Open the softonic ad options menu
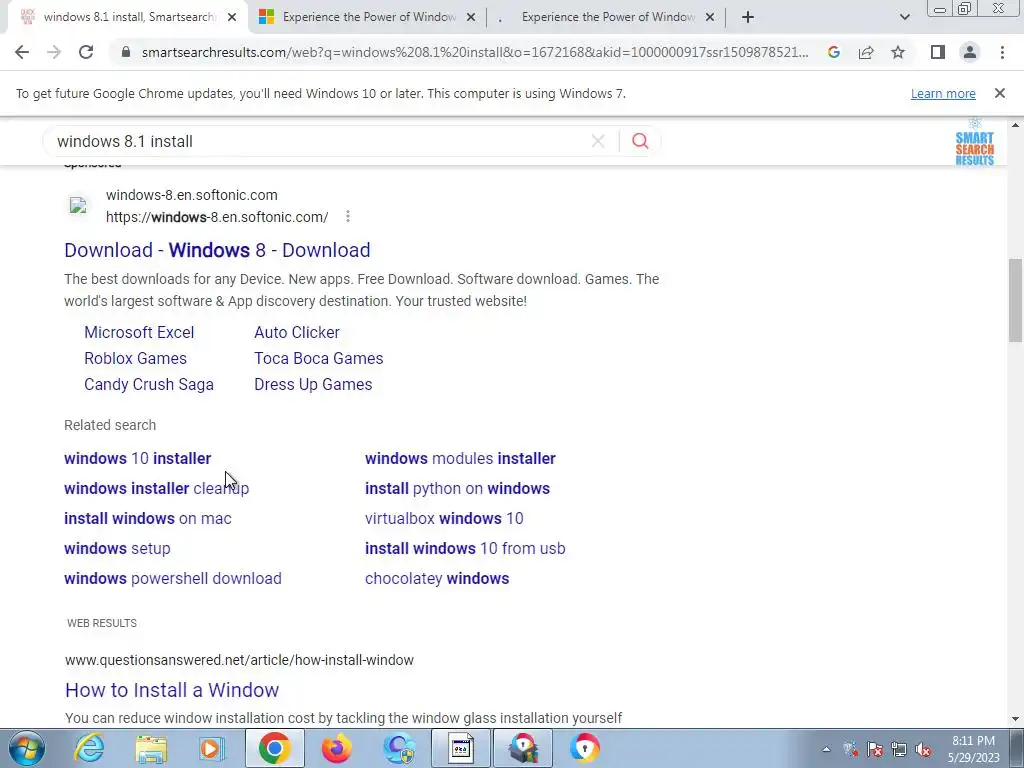 (x=348, y=216)
